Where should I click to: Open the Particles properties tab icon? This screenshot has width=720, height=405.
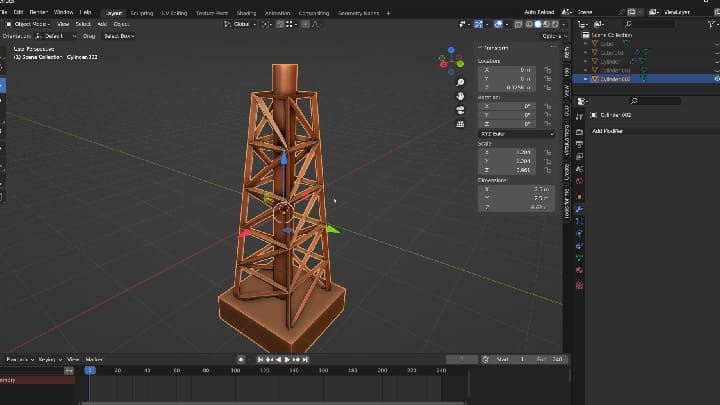(x=579, y=221)
